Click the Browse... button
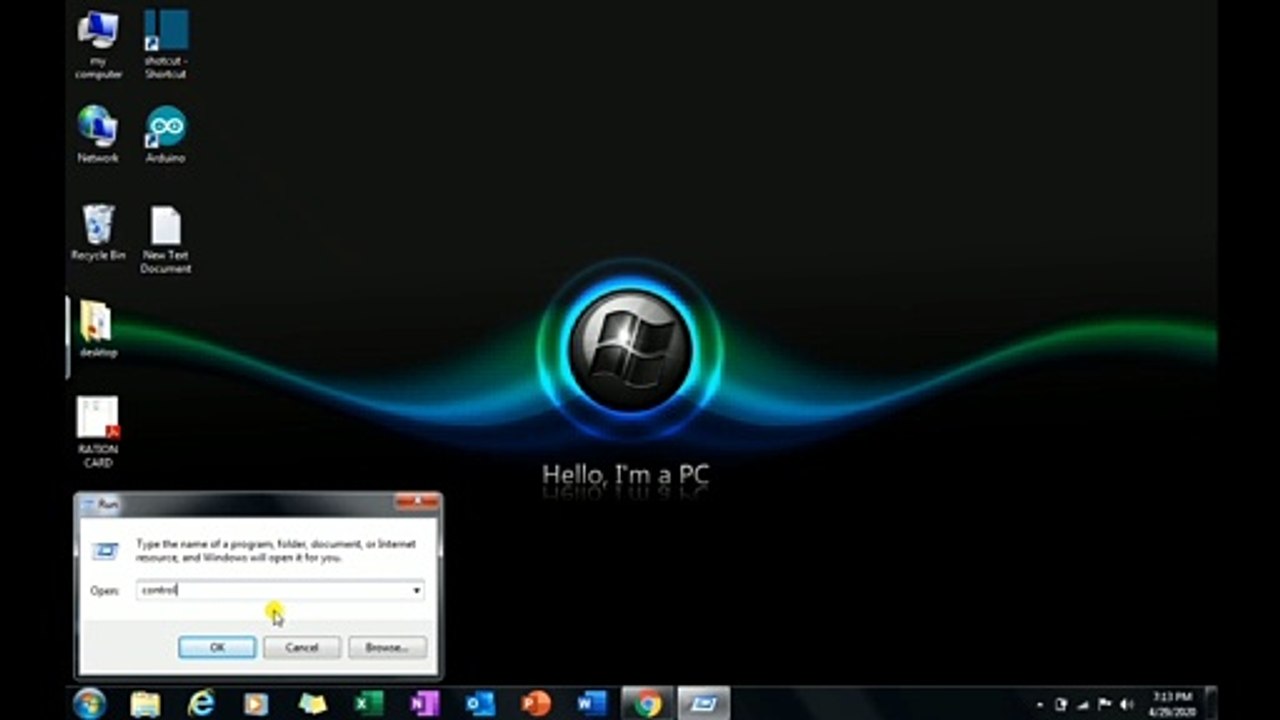This screenshot has height=720, width=1280. point(387,648)
